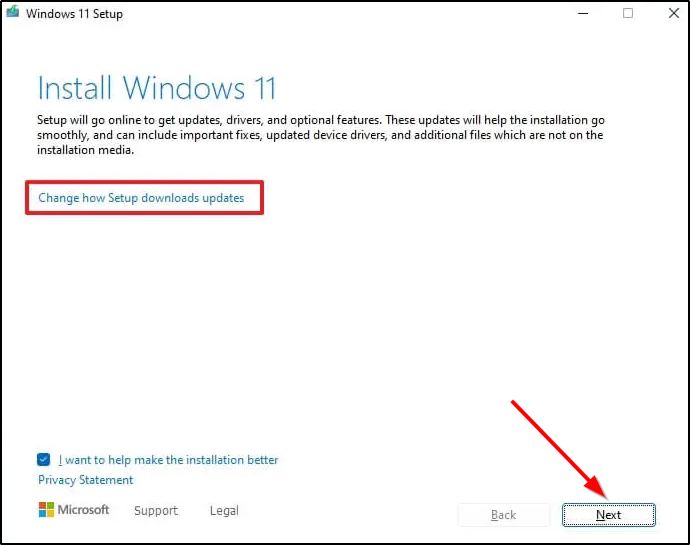The image size is (690, 545).
Task: Minimize the Windows 11 Setup window
Action: [583, 13]
